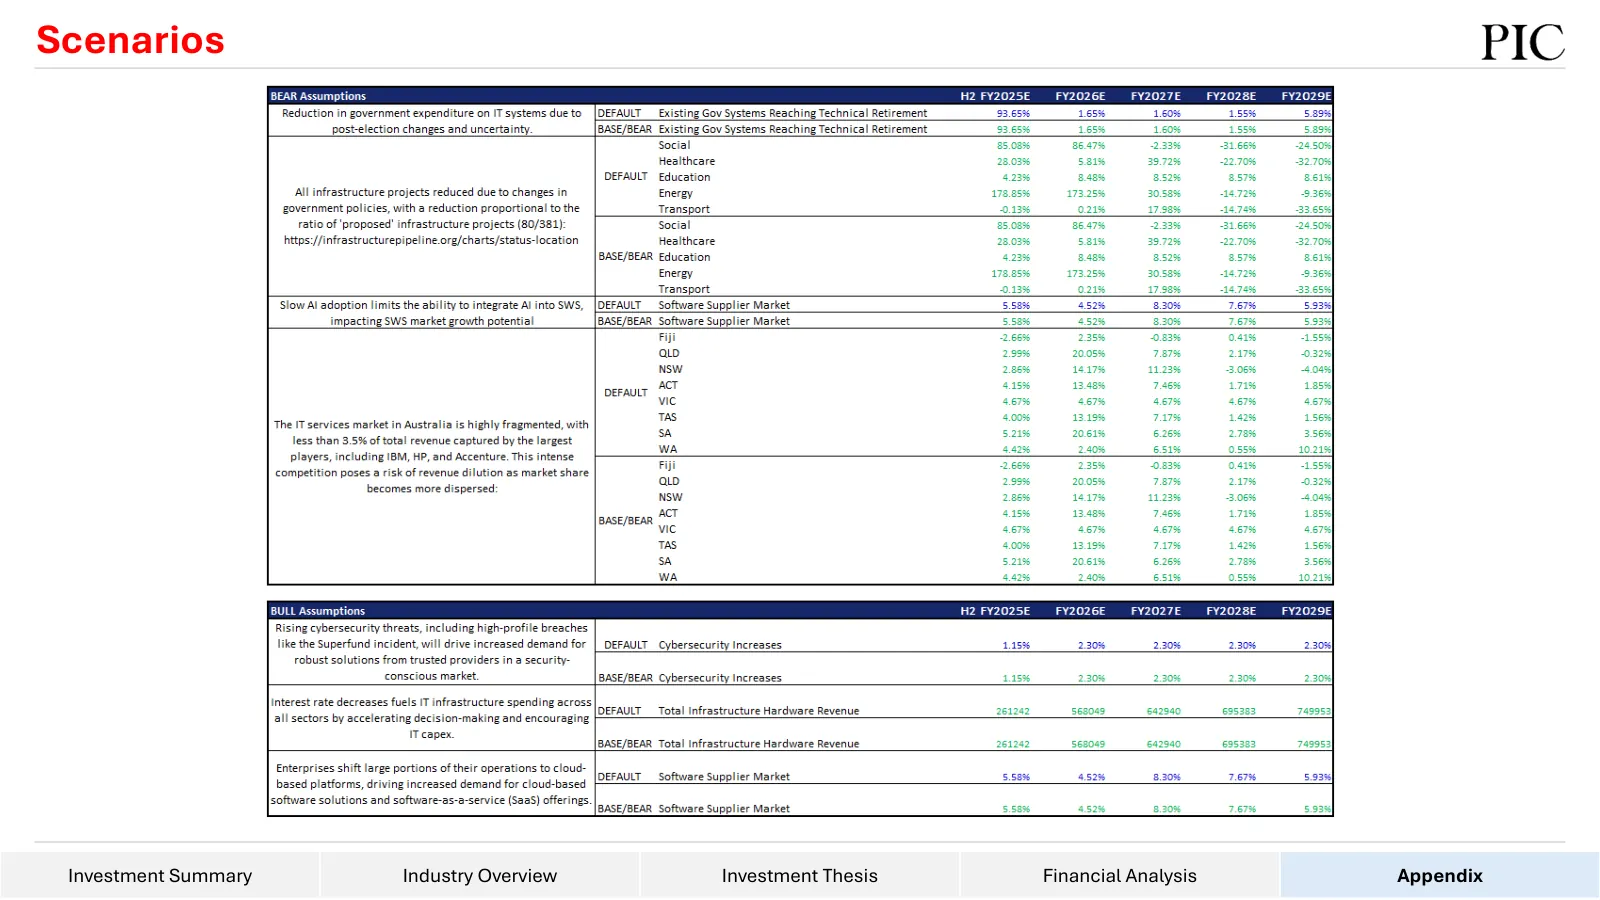Click 'Interest rate decreases fuels IT' text
Screen dimensions: 1600x900
click(431, 718)
